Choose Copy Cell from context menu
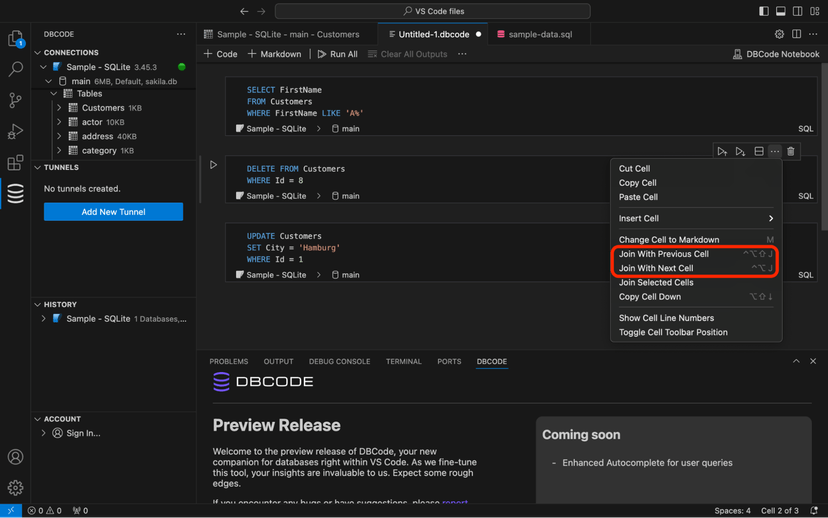The height and width of the screenshot is (518, 828). coord(696,183)
